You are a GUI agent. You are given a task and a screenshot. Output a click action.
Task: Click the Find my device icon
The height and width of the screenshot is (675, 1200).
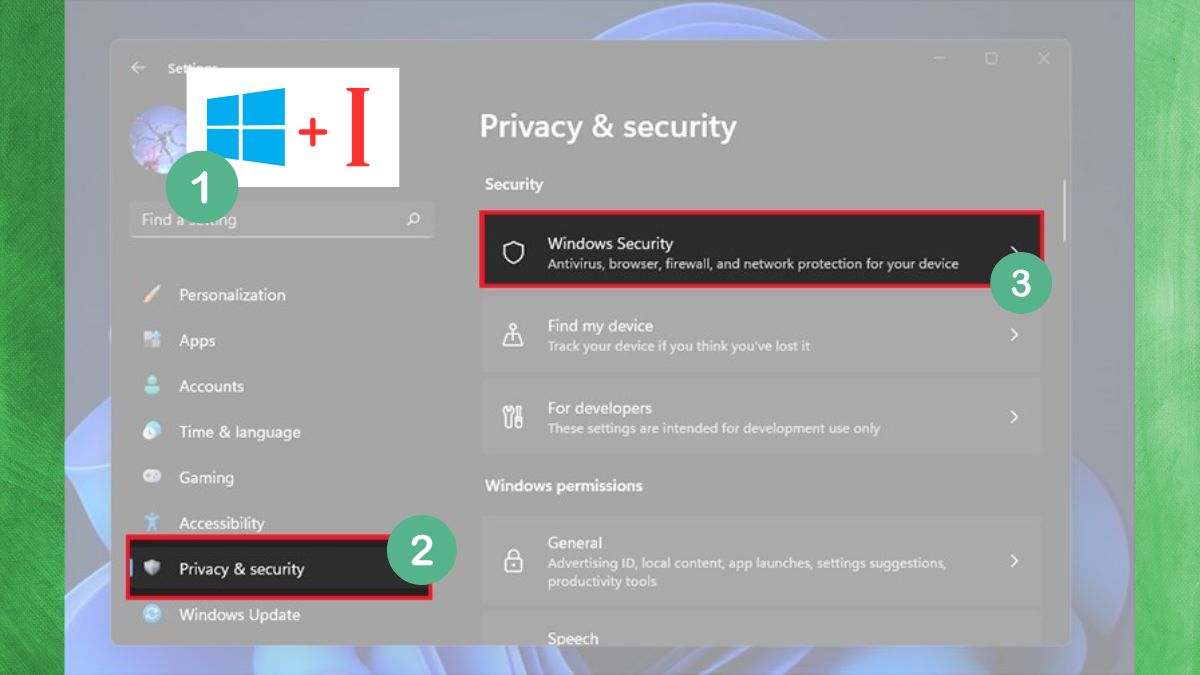tap(513, 335)
